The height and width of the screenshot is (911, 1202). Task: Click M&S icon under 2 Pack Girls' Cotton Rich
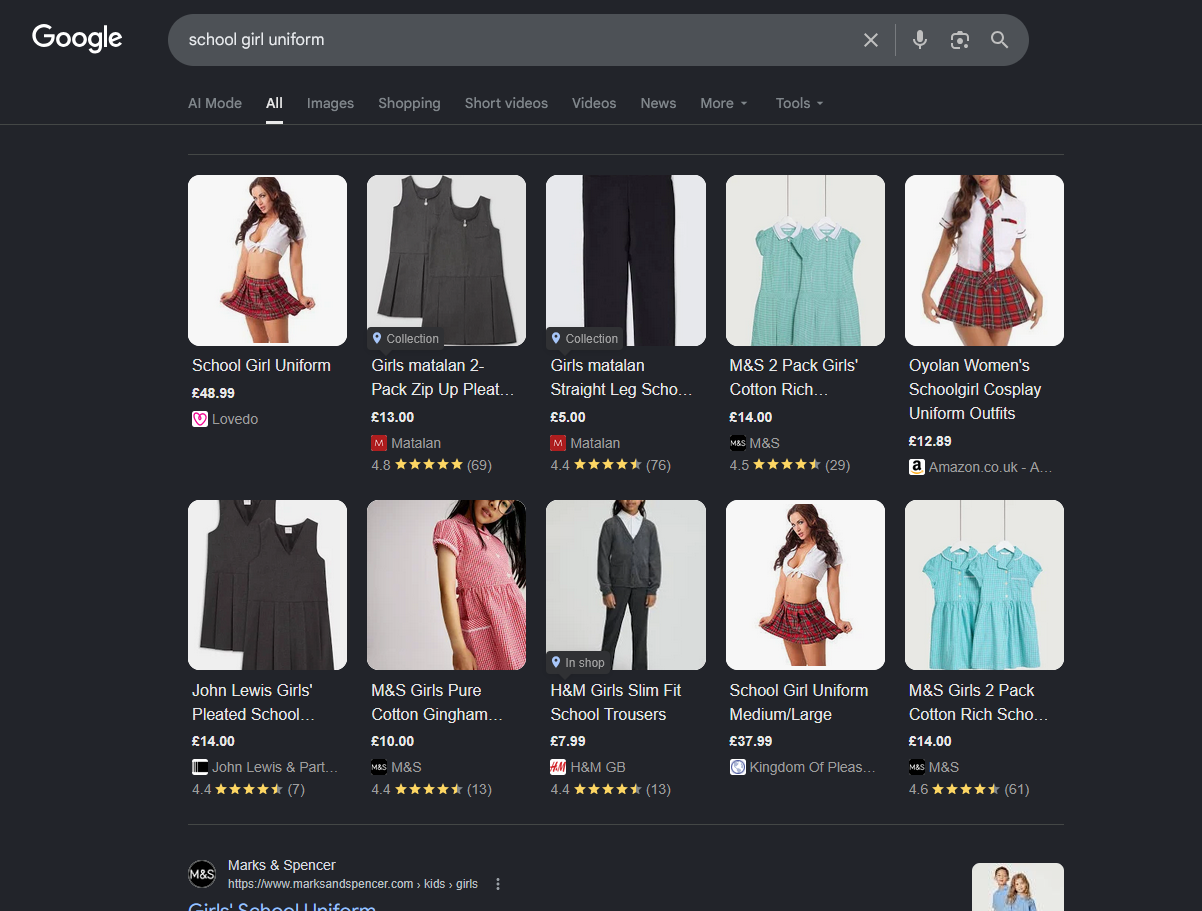[738, 443]
